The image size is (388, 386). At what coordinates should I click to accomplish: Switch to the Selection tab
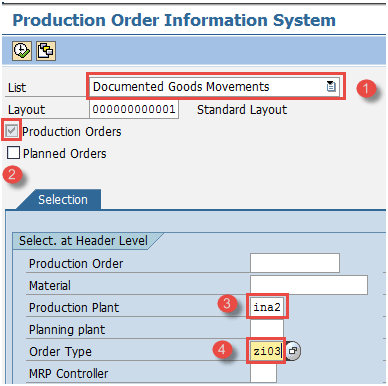pyautogui.click(x=63, y=200)
